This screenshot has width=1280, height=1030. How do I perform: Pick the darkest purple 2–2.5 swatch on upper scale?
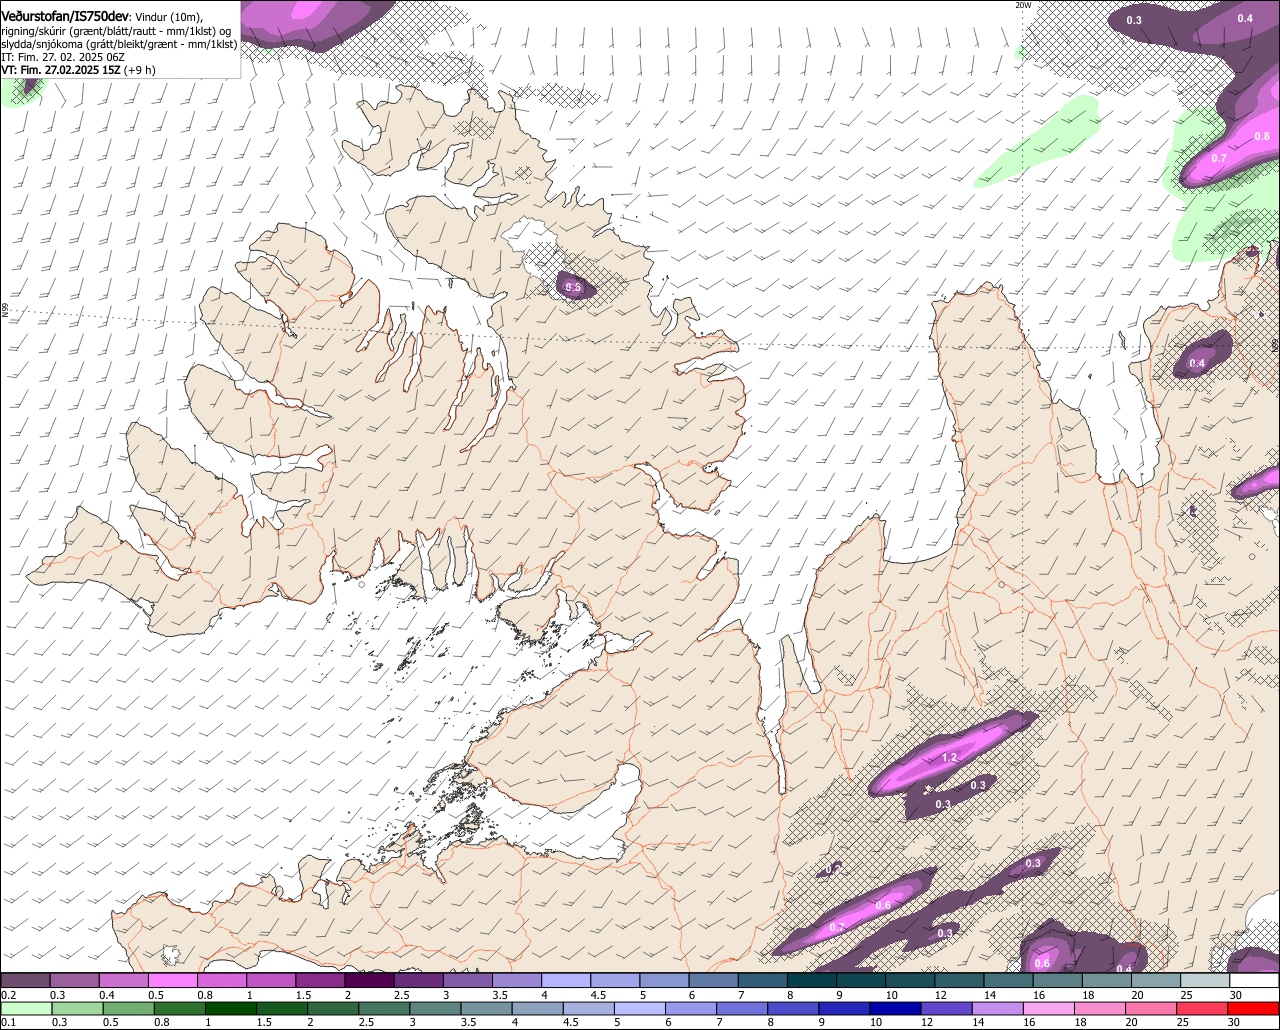pos(369,981)
